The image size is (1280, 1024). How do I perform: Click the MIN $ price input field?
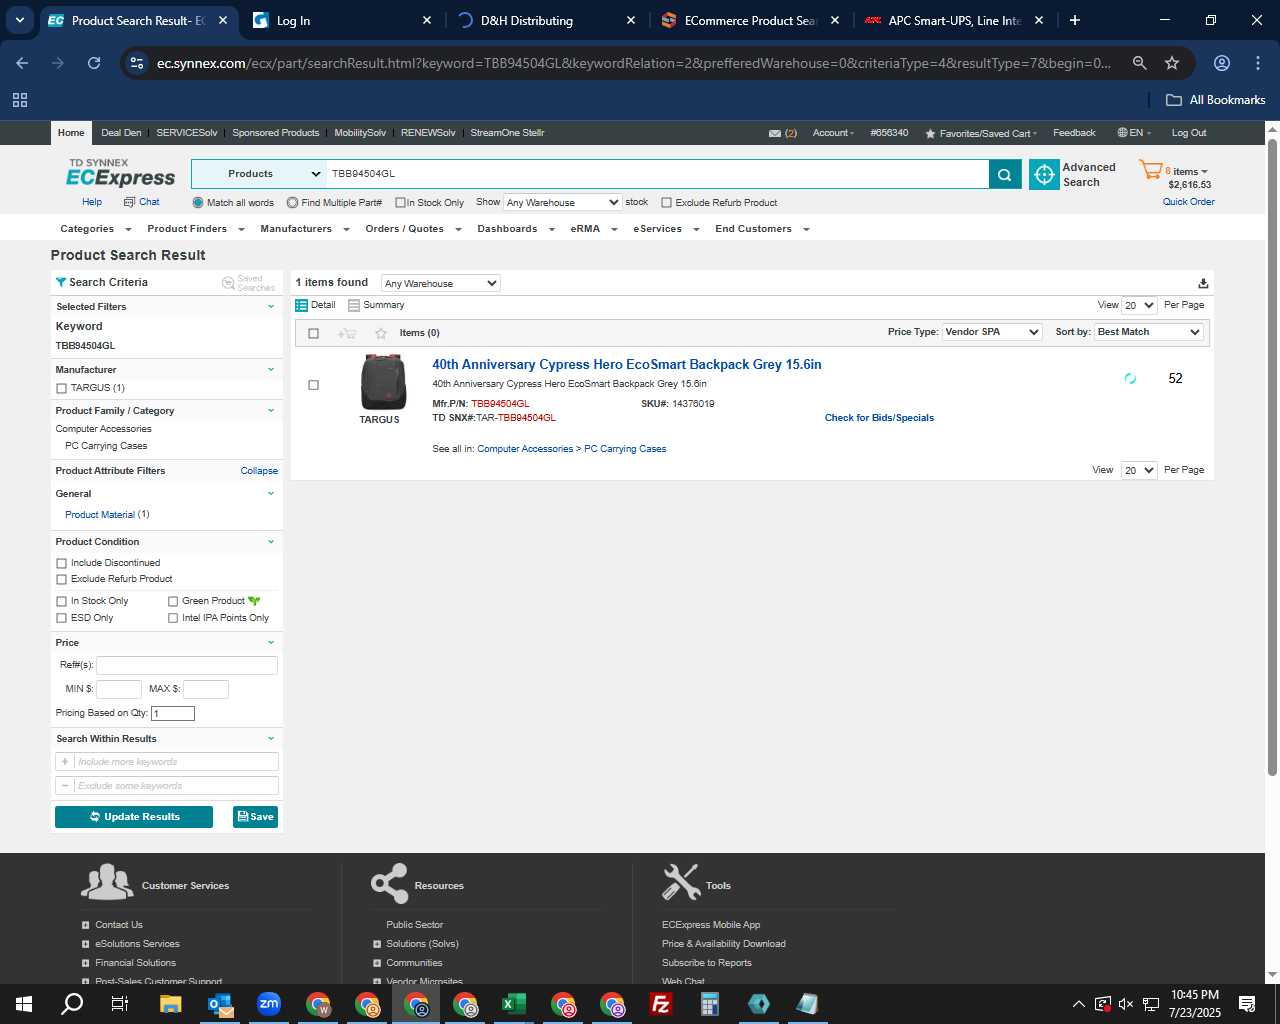tap(118, 689)
